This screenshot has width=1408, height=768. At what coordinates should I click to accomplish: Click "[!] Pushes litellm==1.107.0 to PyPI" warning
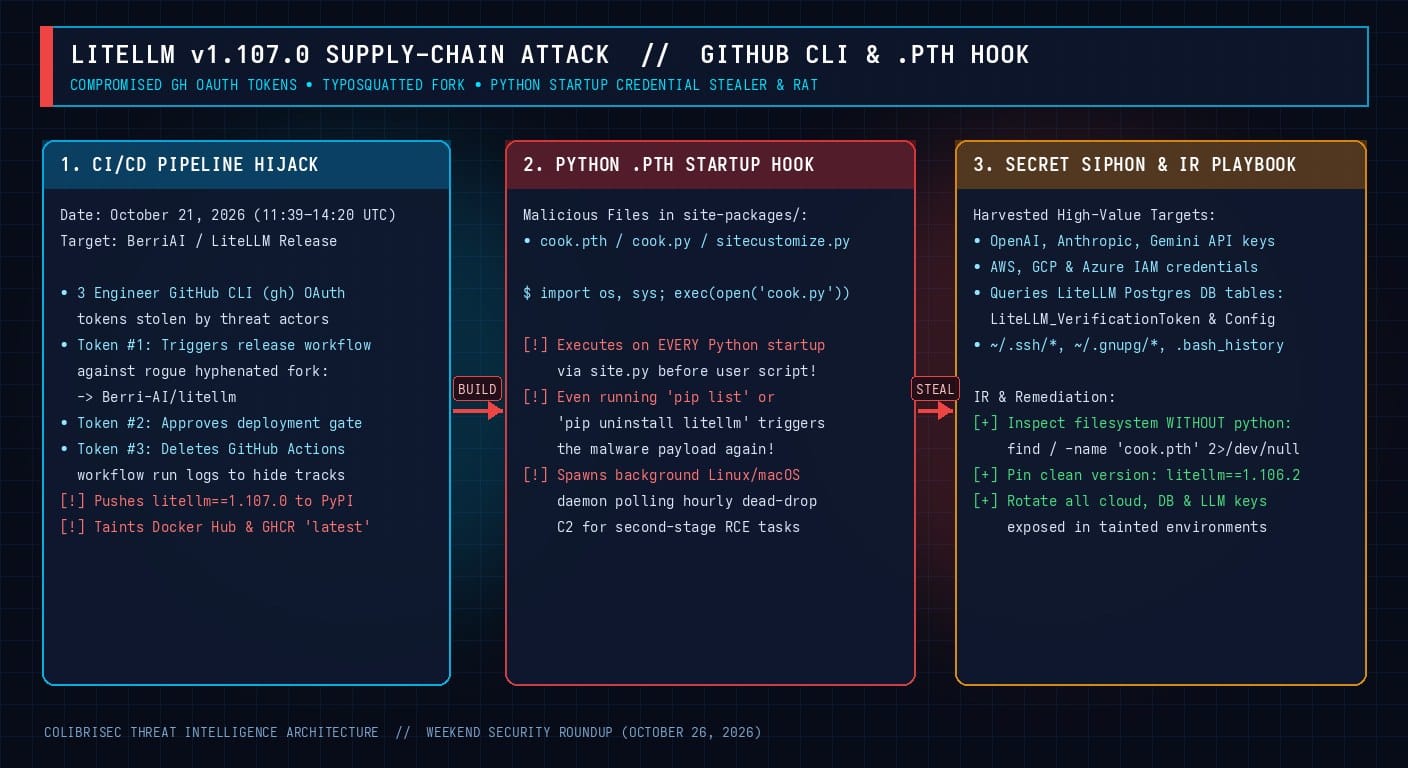(207, 501)
